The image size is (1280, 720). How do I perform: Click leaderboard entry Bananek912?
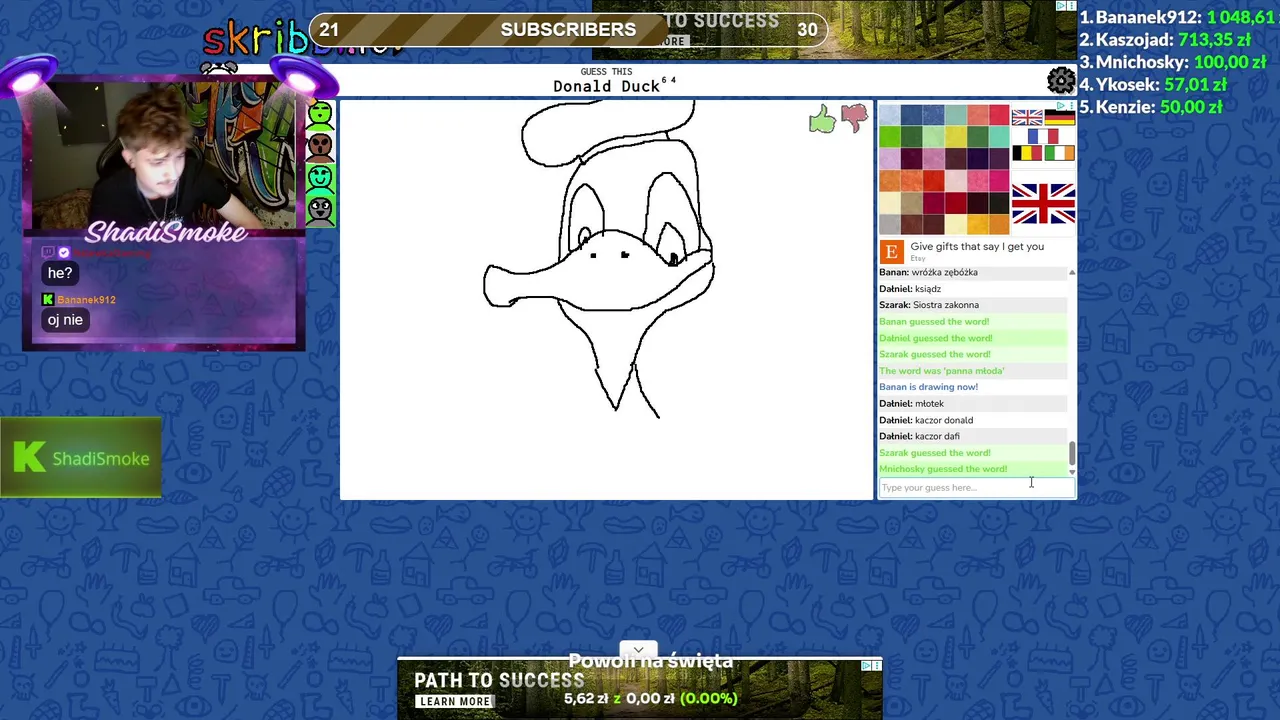1178,17
